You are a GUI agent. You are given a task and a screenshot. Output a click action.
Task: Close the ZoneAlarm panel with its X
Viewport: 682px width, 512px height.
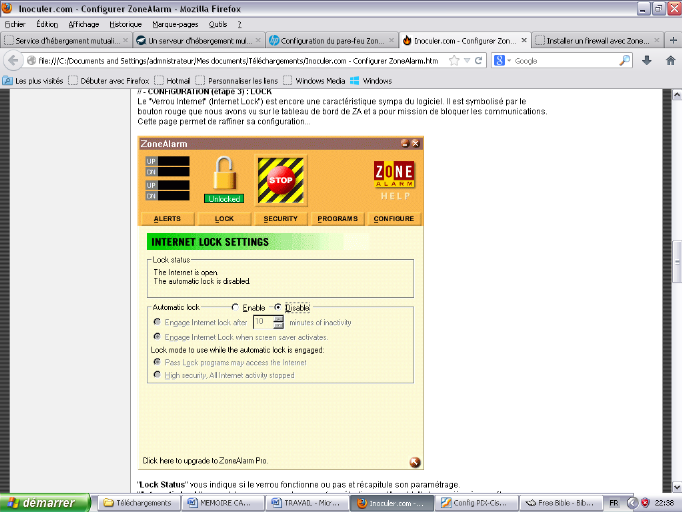click(415, 143)
